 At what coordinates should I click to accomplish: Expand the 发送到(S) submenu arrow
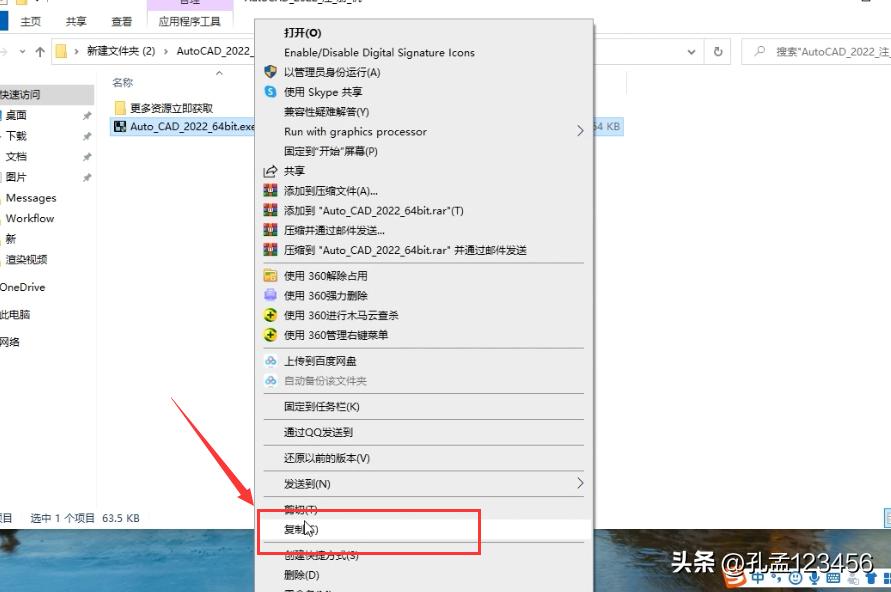tap(580, 483)
